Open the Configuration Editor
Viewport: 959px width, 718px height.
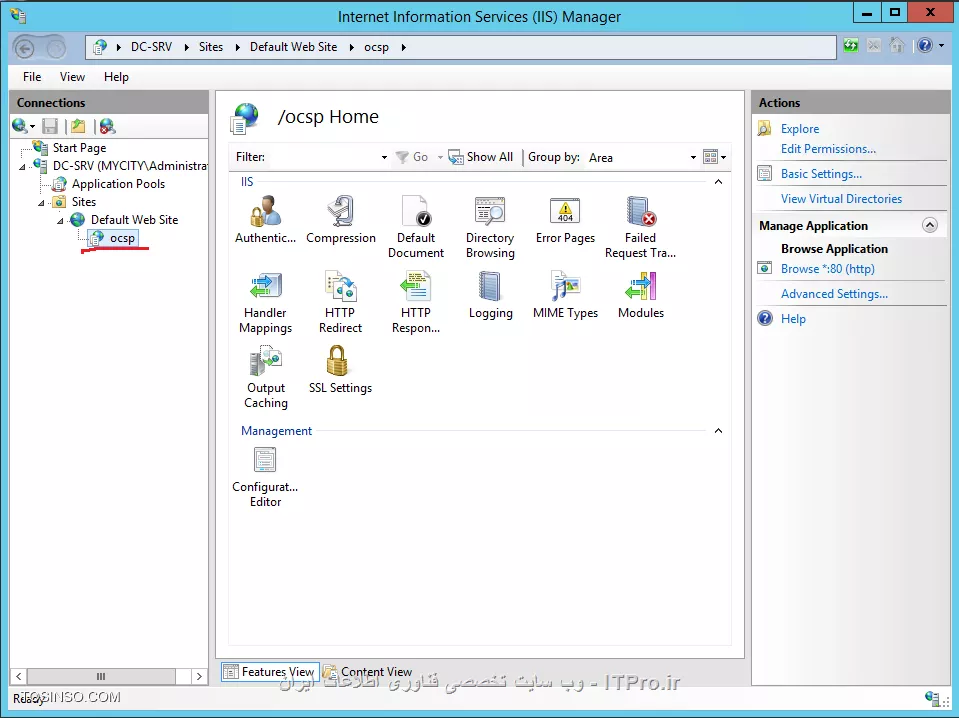click(x=265, y=476)
